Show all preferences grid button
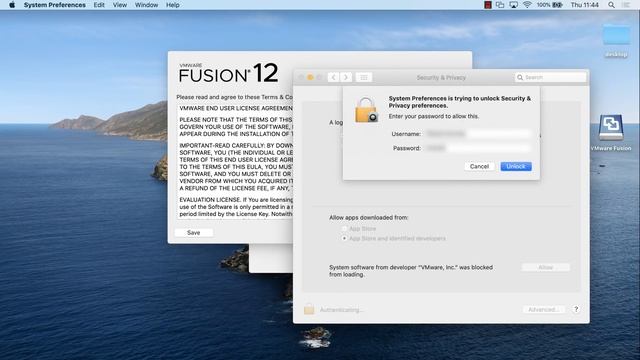Screen dimensions: 640x360 364,77
